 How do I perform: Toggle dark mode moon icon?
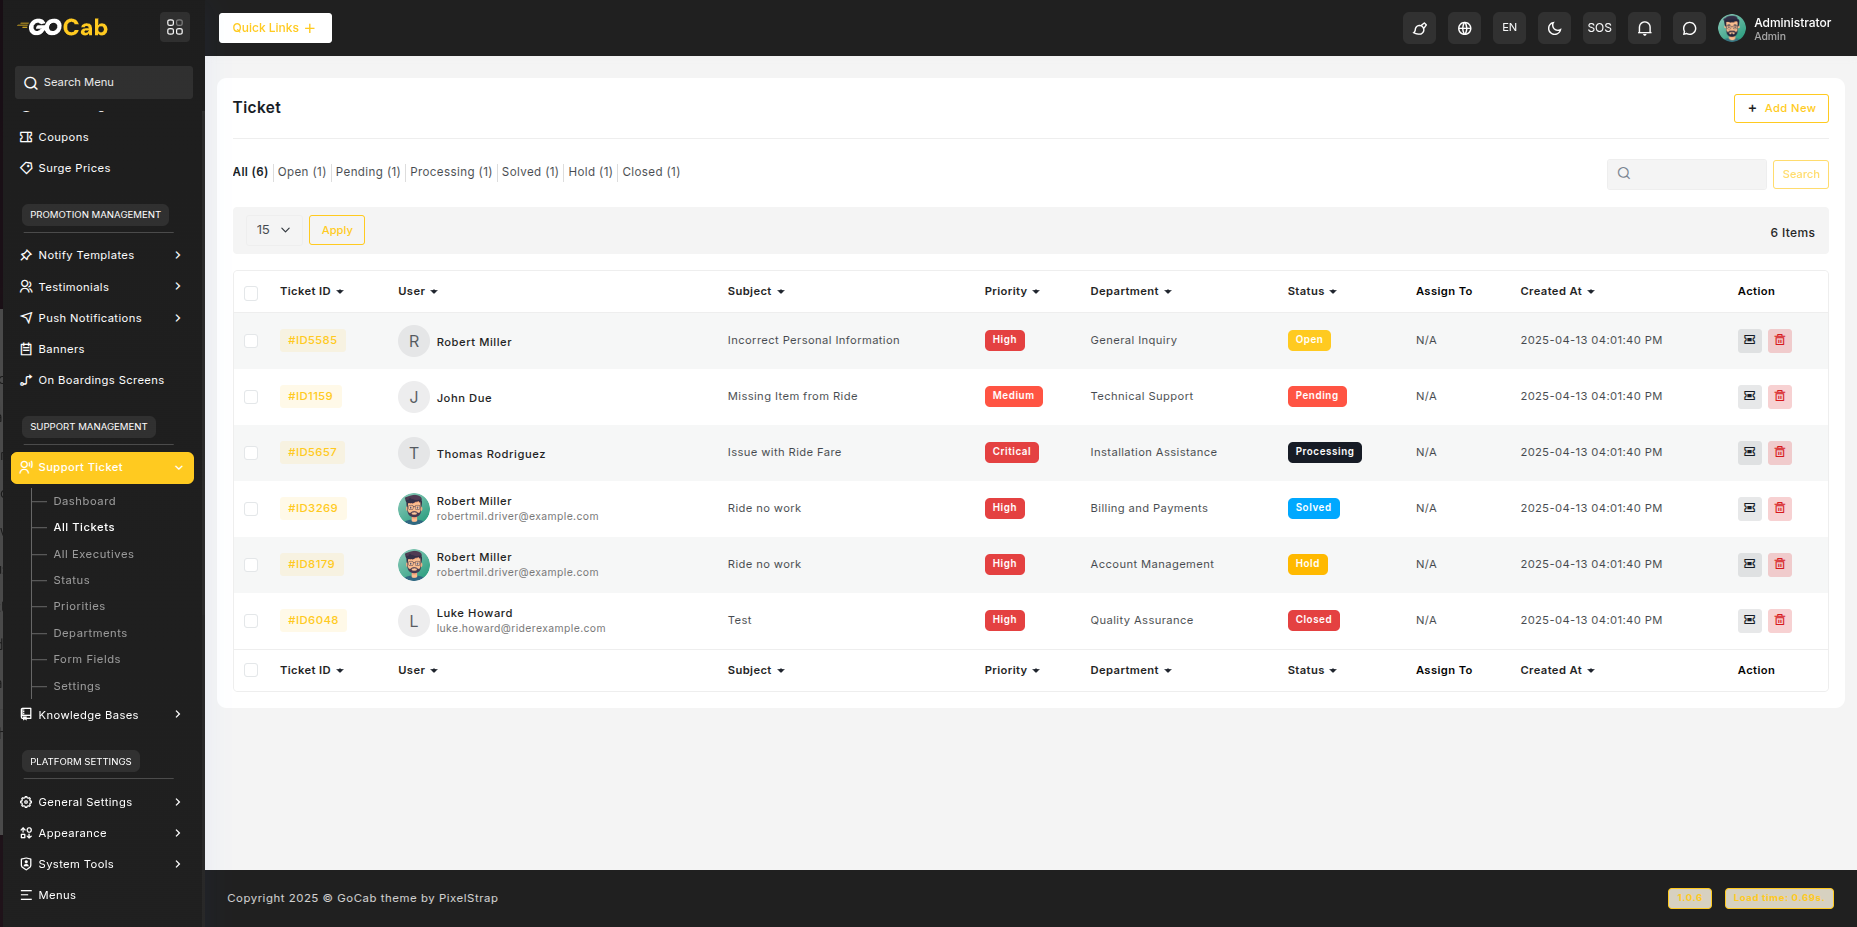tap(1554, 28)
